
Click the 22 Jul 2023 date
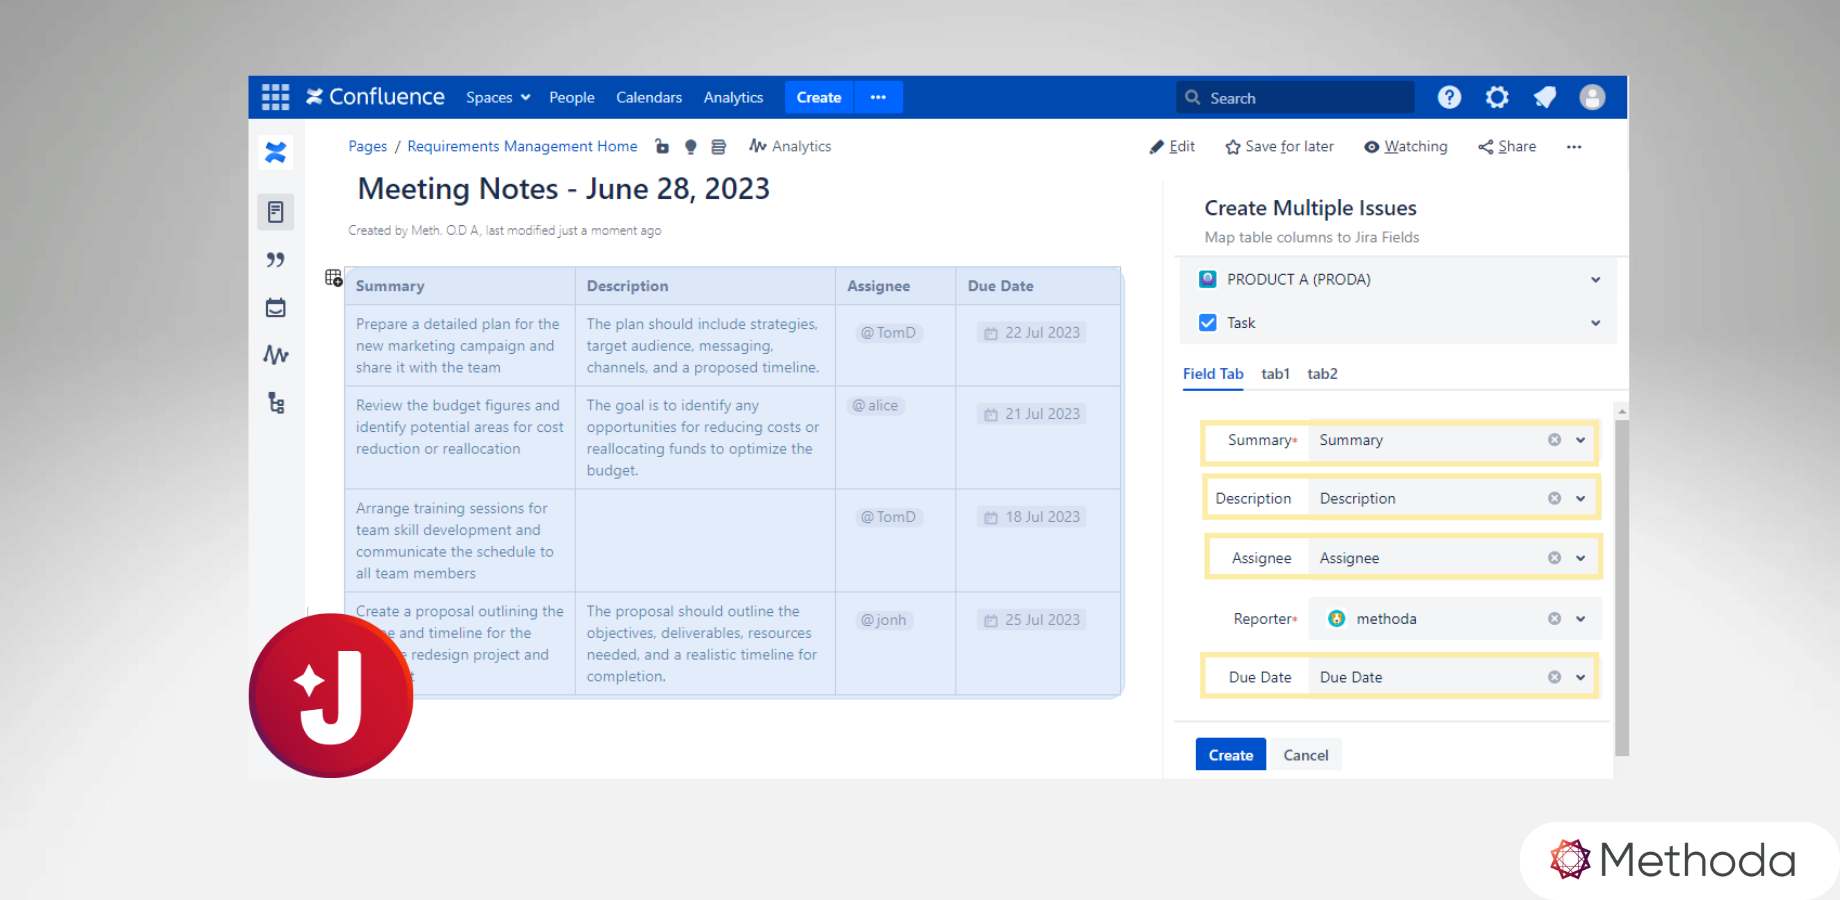(x=1032, y=333)
